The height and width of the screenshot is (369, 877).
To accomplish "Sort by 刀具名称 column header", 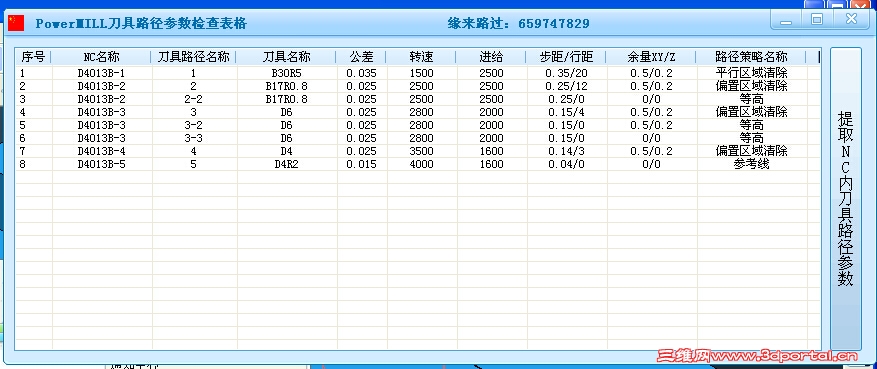I will [x=286, y=56].
